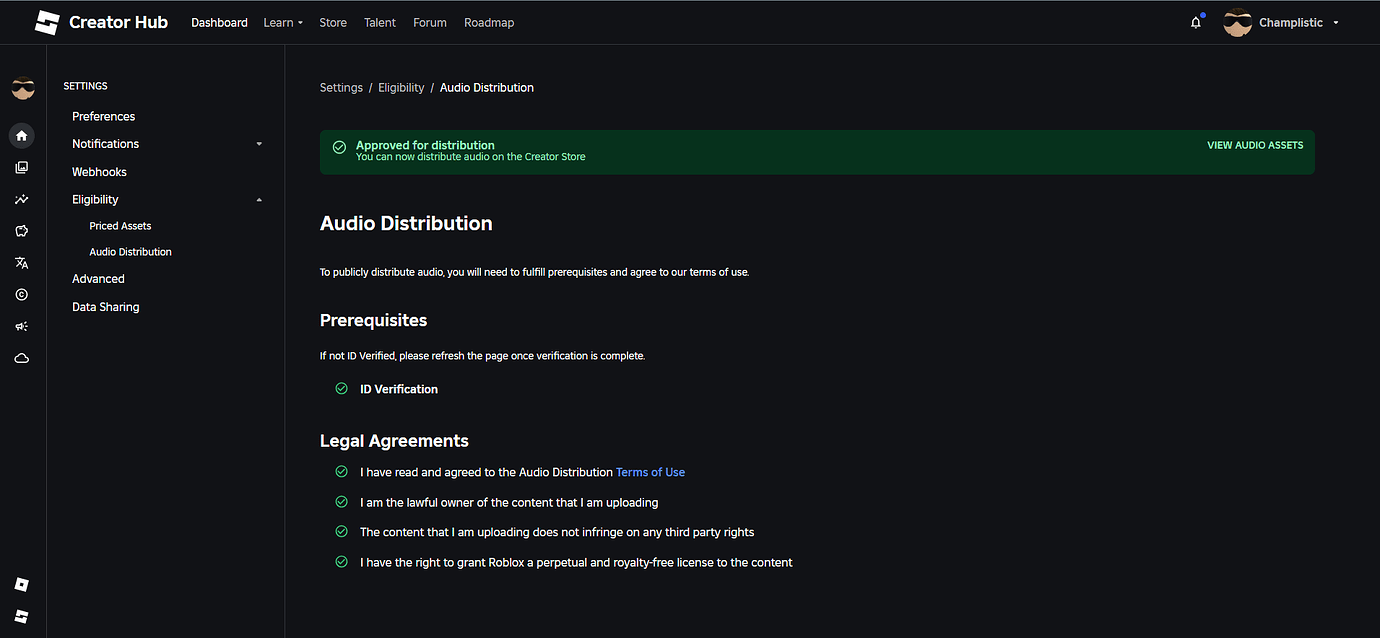Click the Audio Distribution Terms of Use agreement check
This screenshot has width=1380, height=638.
click(x=341, y=471)
